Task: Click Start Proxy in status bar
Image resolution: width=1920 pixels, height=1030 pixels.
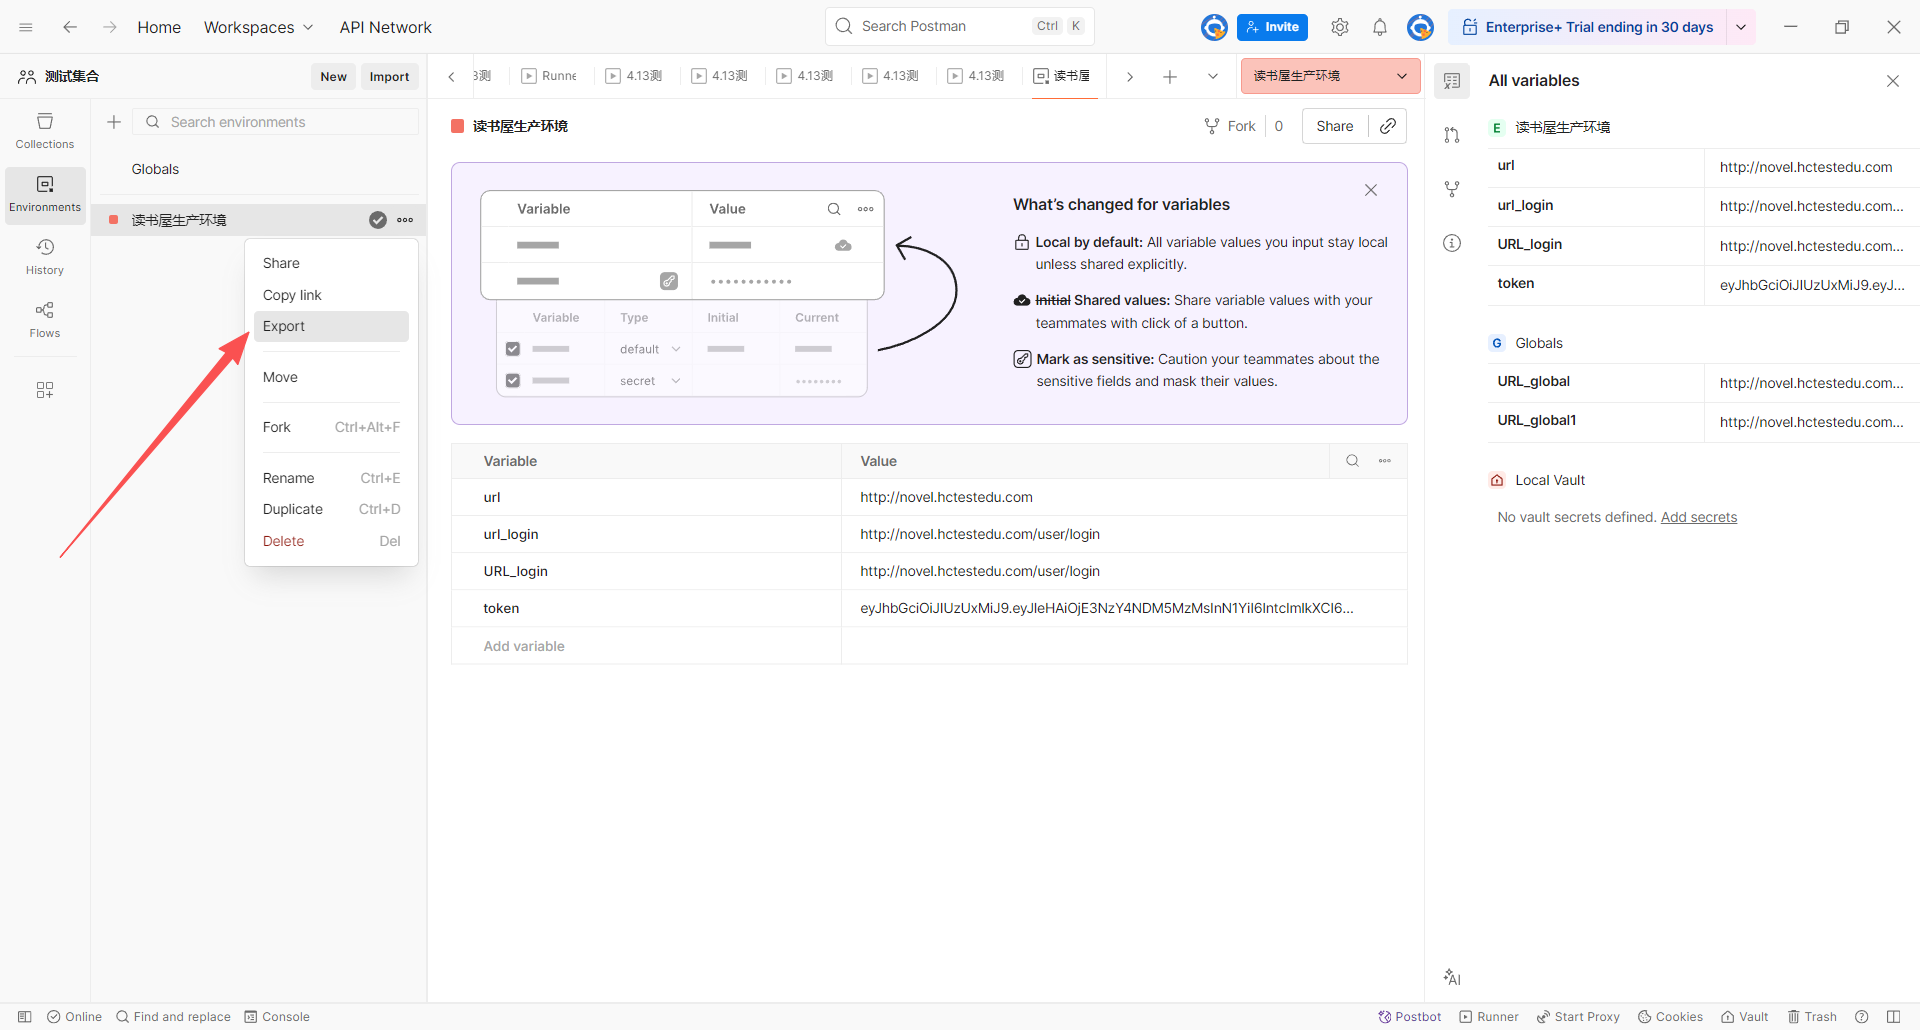Action: point(1578,1017)
